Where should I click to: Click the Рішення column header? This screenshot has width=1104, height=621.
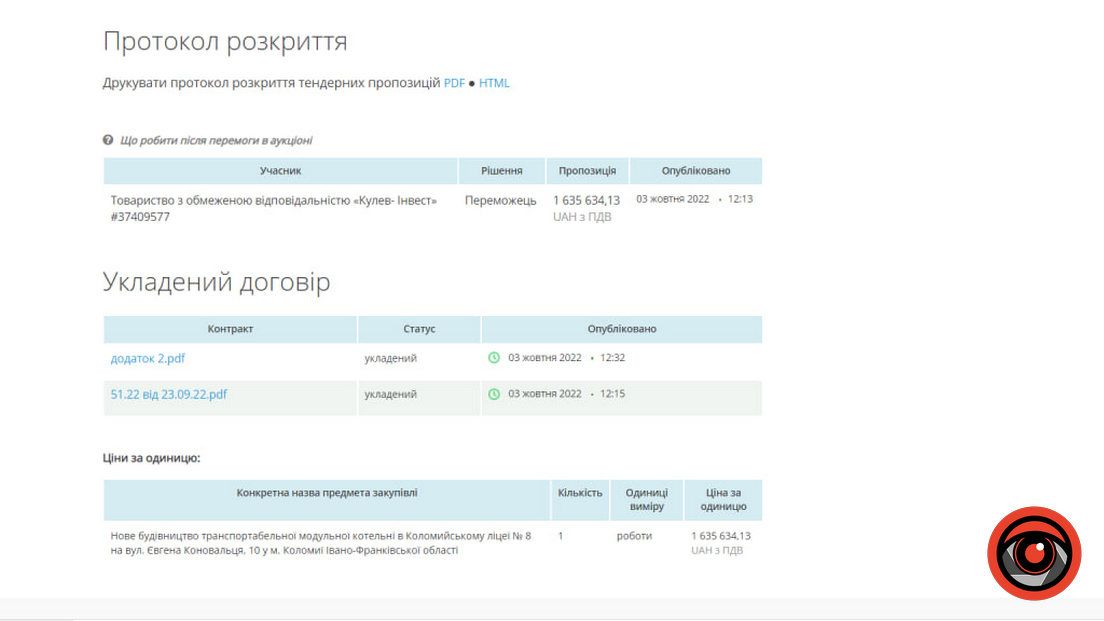tap(502, 170)
